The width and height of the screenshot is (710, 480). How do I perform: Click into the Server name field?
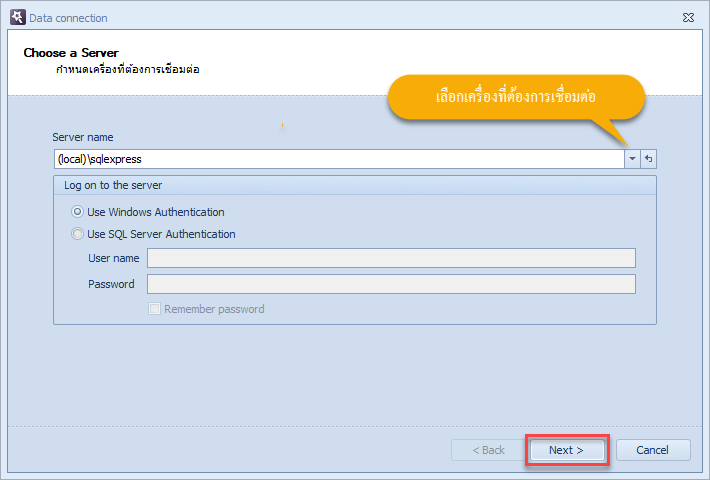339,159
